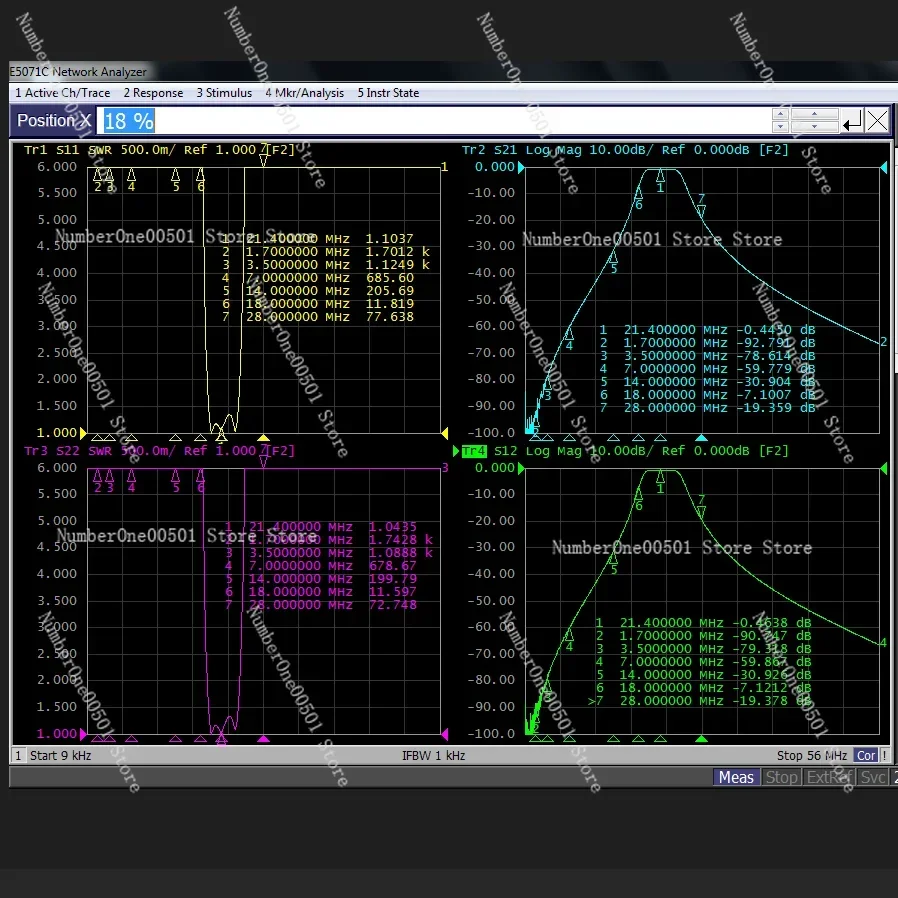
Task: Click the Tr1 yellow reference marker at 1.000
Action: point(84,433)
